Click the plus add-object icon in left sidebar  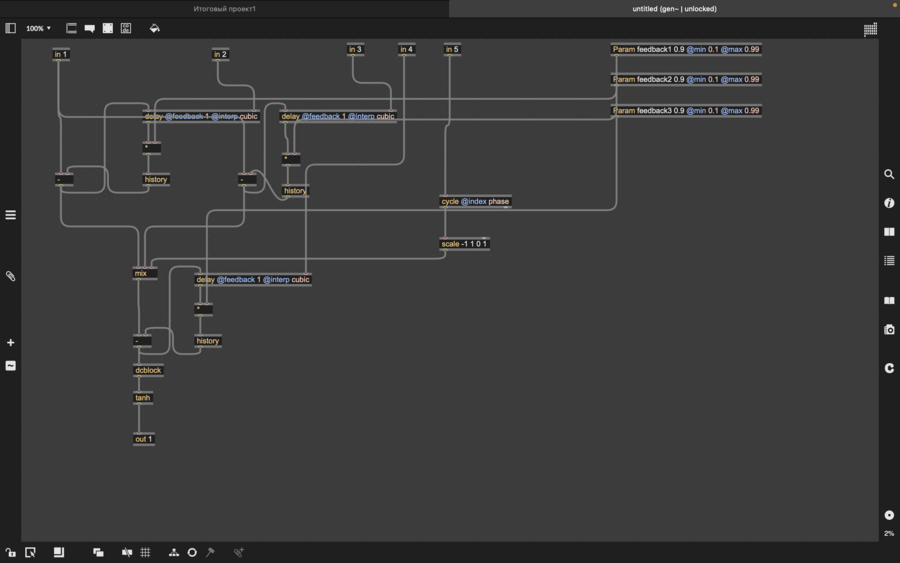(x=10, y=343)
